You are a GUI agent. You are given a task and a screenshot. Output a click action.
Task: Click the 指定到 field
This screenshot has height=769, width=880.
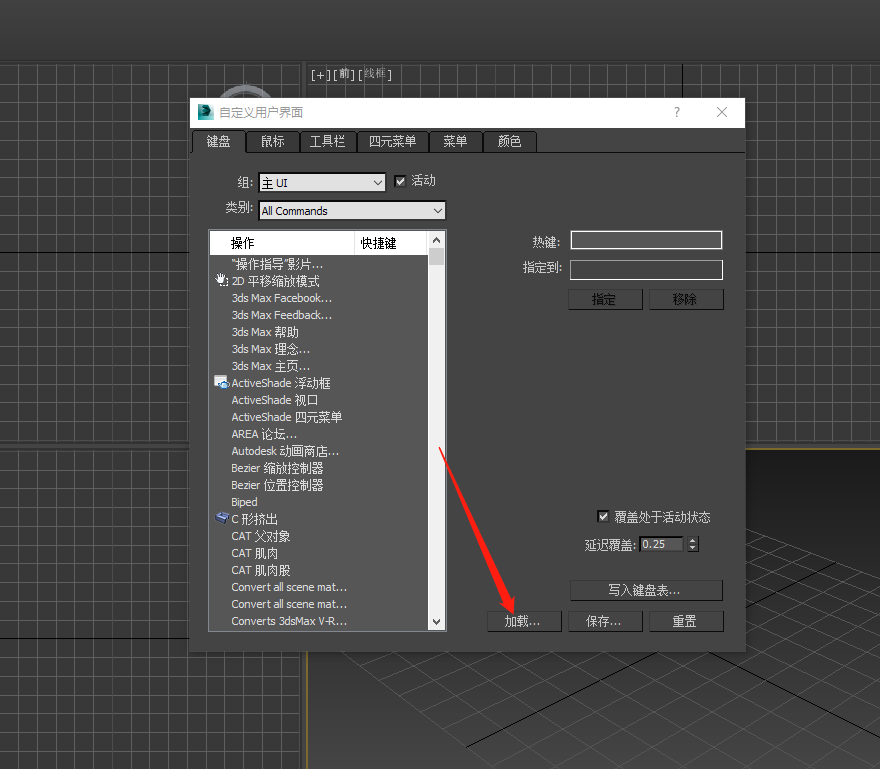point(646,269)
